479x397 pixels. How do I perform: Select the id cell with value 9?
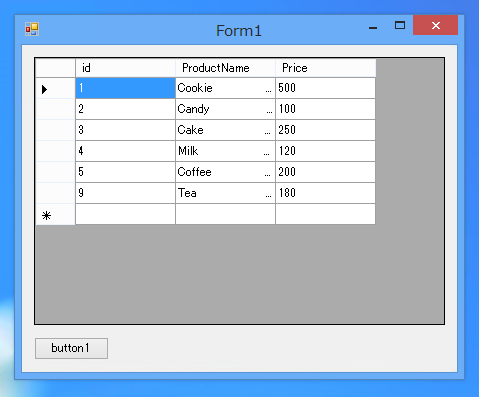(125, 193)
